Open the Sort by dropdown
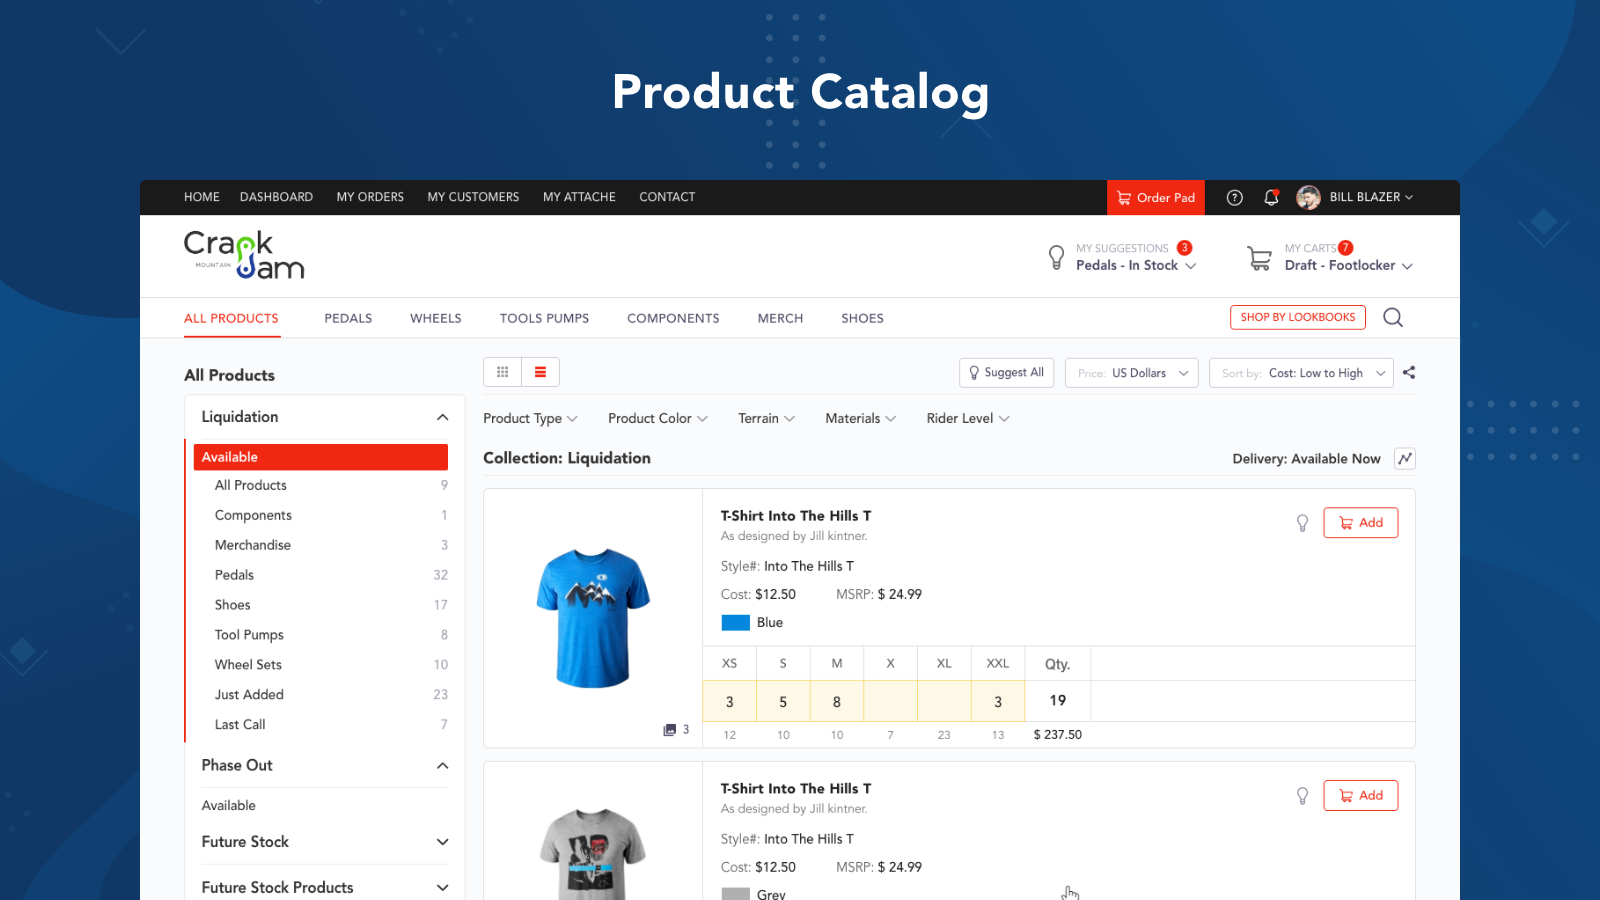The image size is (1600, 900). [1301, 373]
